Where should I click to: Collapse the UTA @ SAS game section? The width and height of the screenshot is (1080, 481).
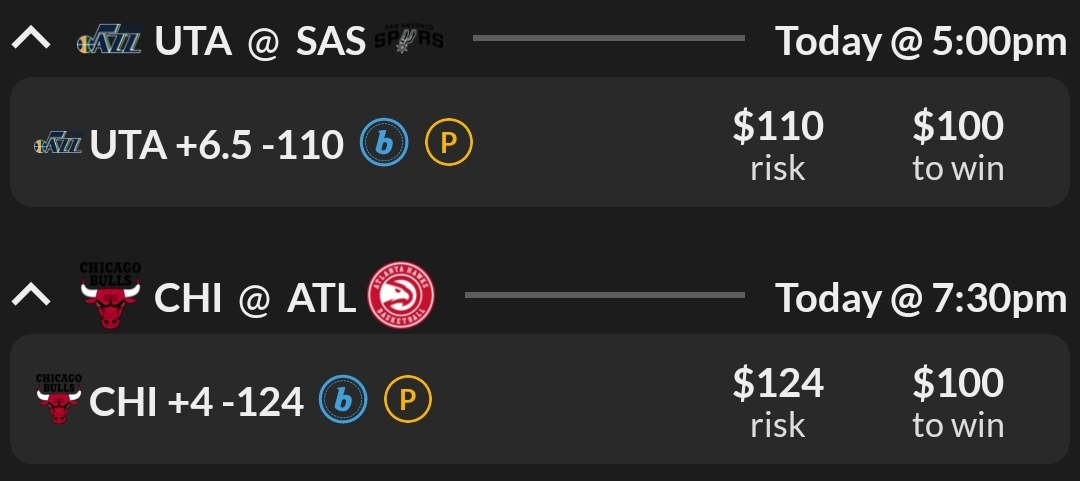point(33,41)
